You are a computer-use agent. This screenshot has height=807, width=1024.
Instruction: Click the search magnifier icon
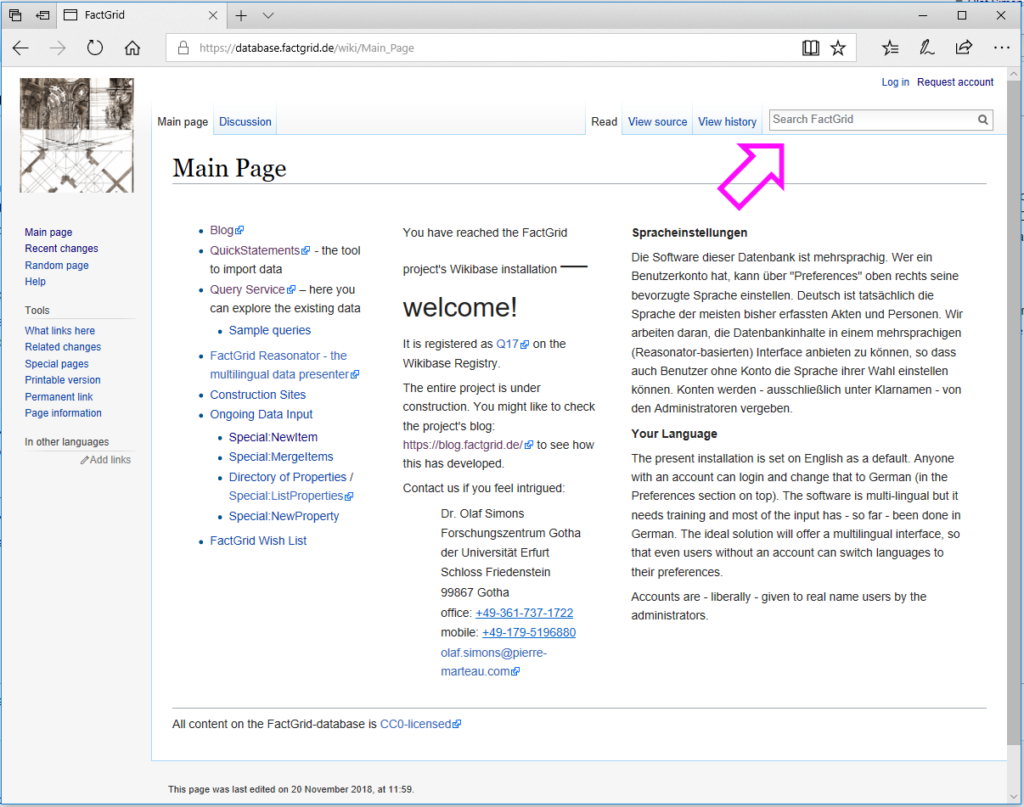[x=983, y=119]
